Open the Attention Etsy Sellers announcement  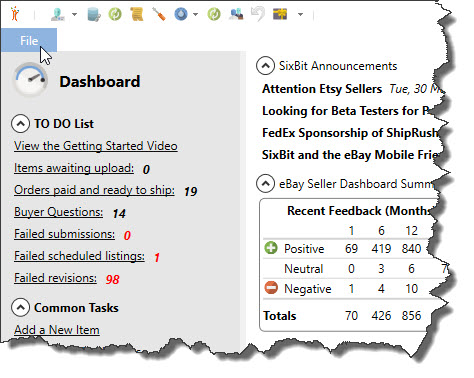click(x=322, y=89)
